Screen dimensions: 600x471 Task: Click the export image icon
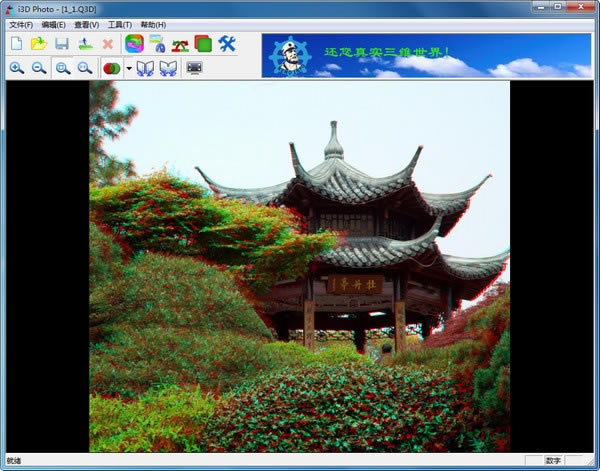[x=85, y=44]
